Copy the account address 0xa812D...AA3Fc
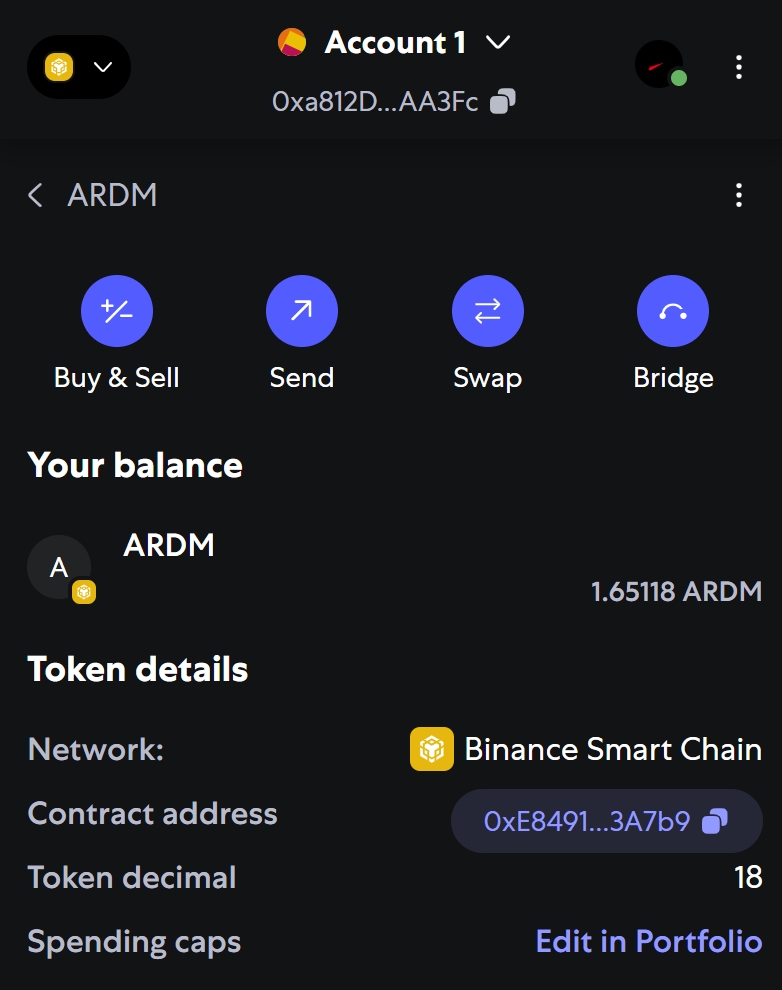The image size is (782, 990). click(503, 101)
